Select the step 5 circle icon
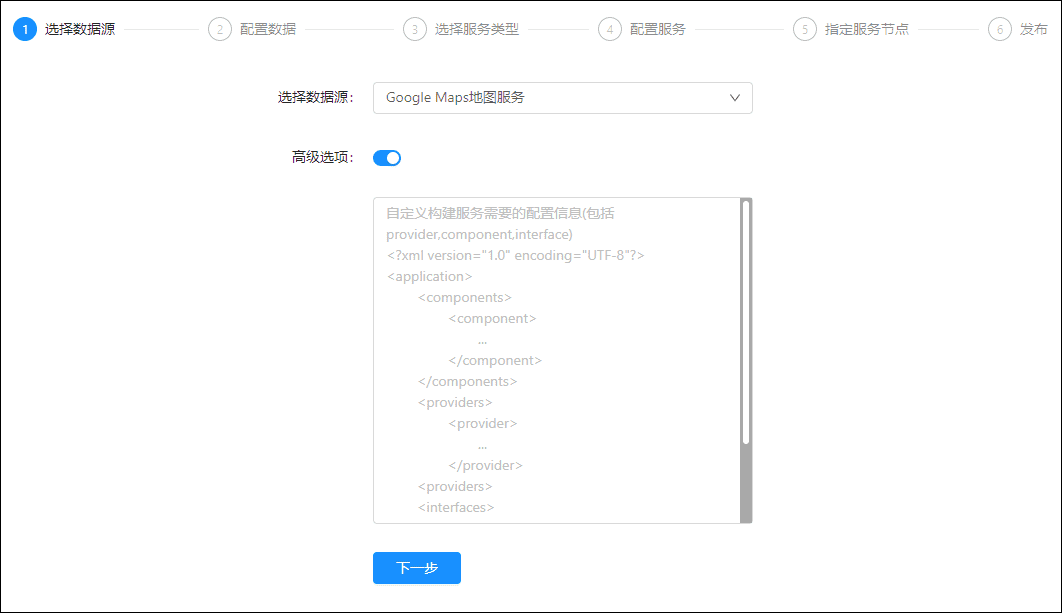This screenshot has width=1062, height=613. click(804, 29)
